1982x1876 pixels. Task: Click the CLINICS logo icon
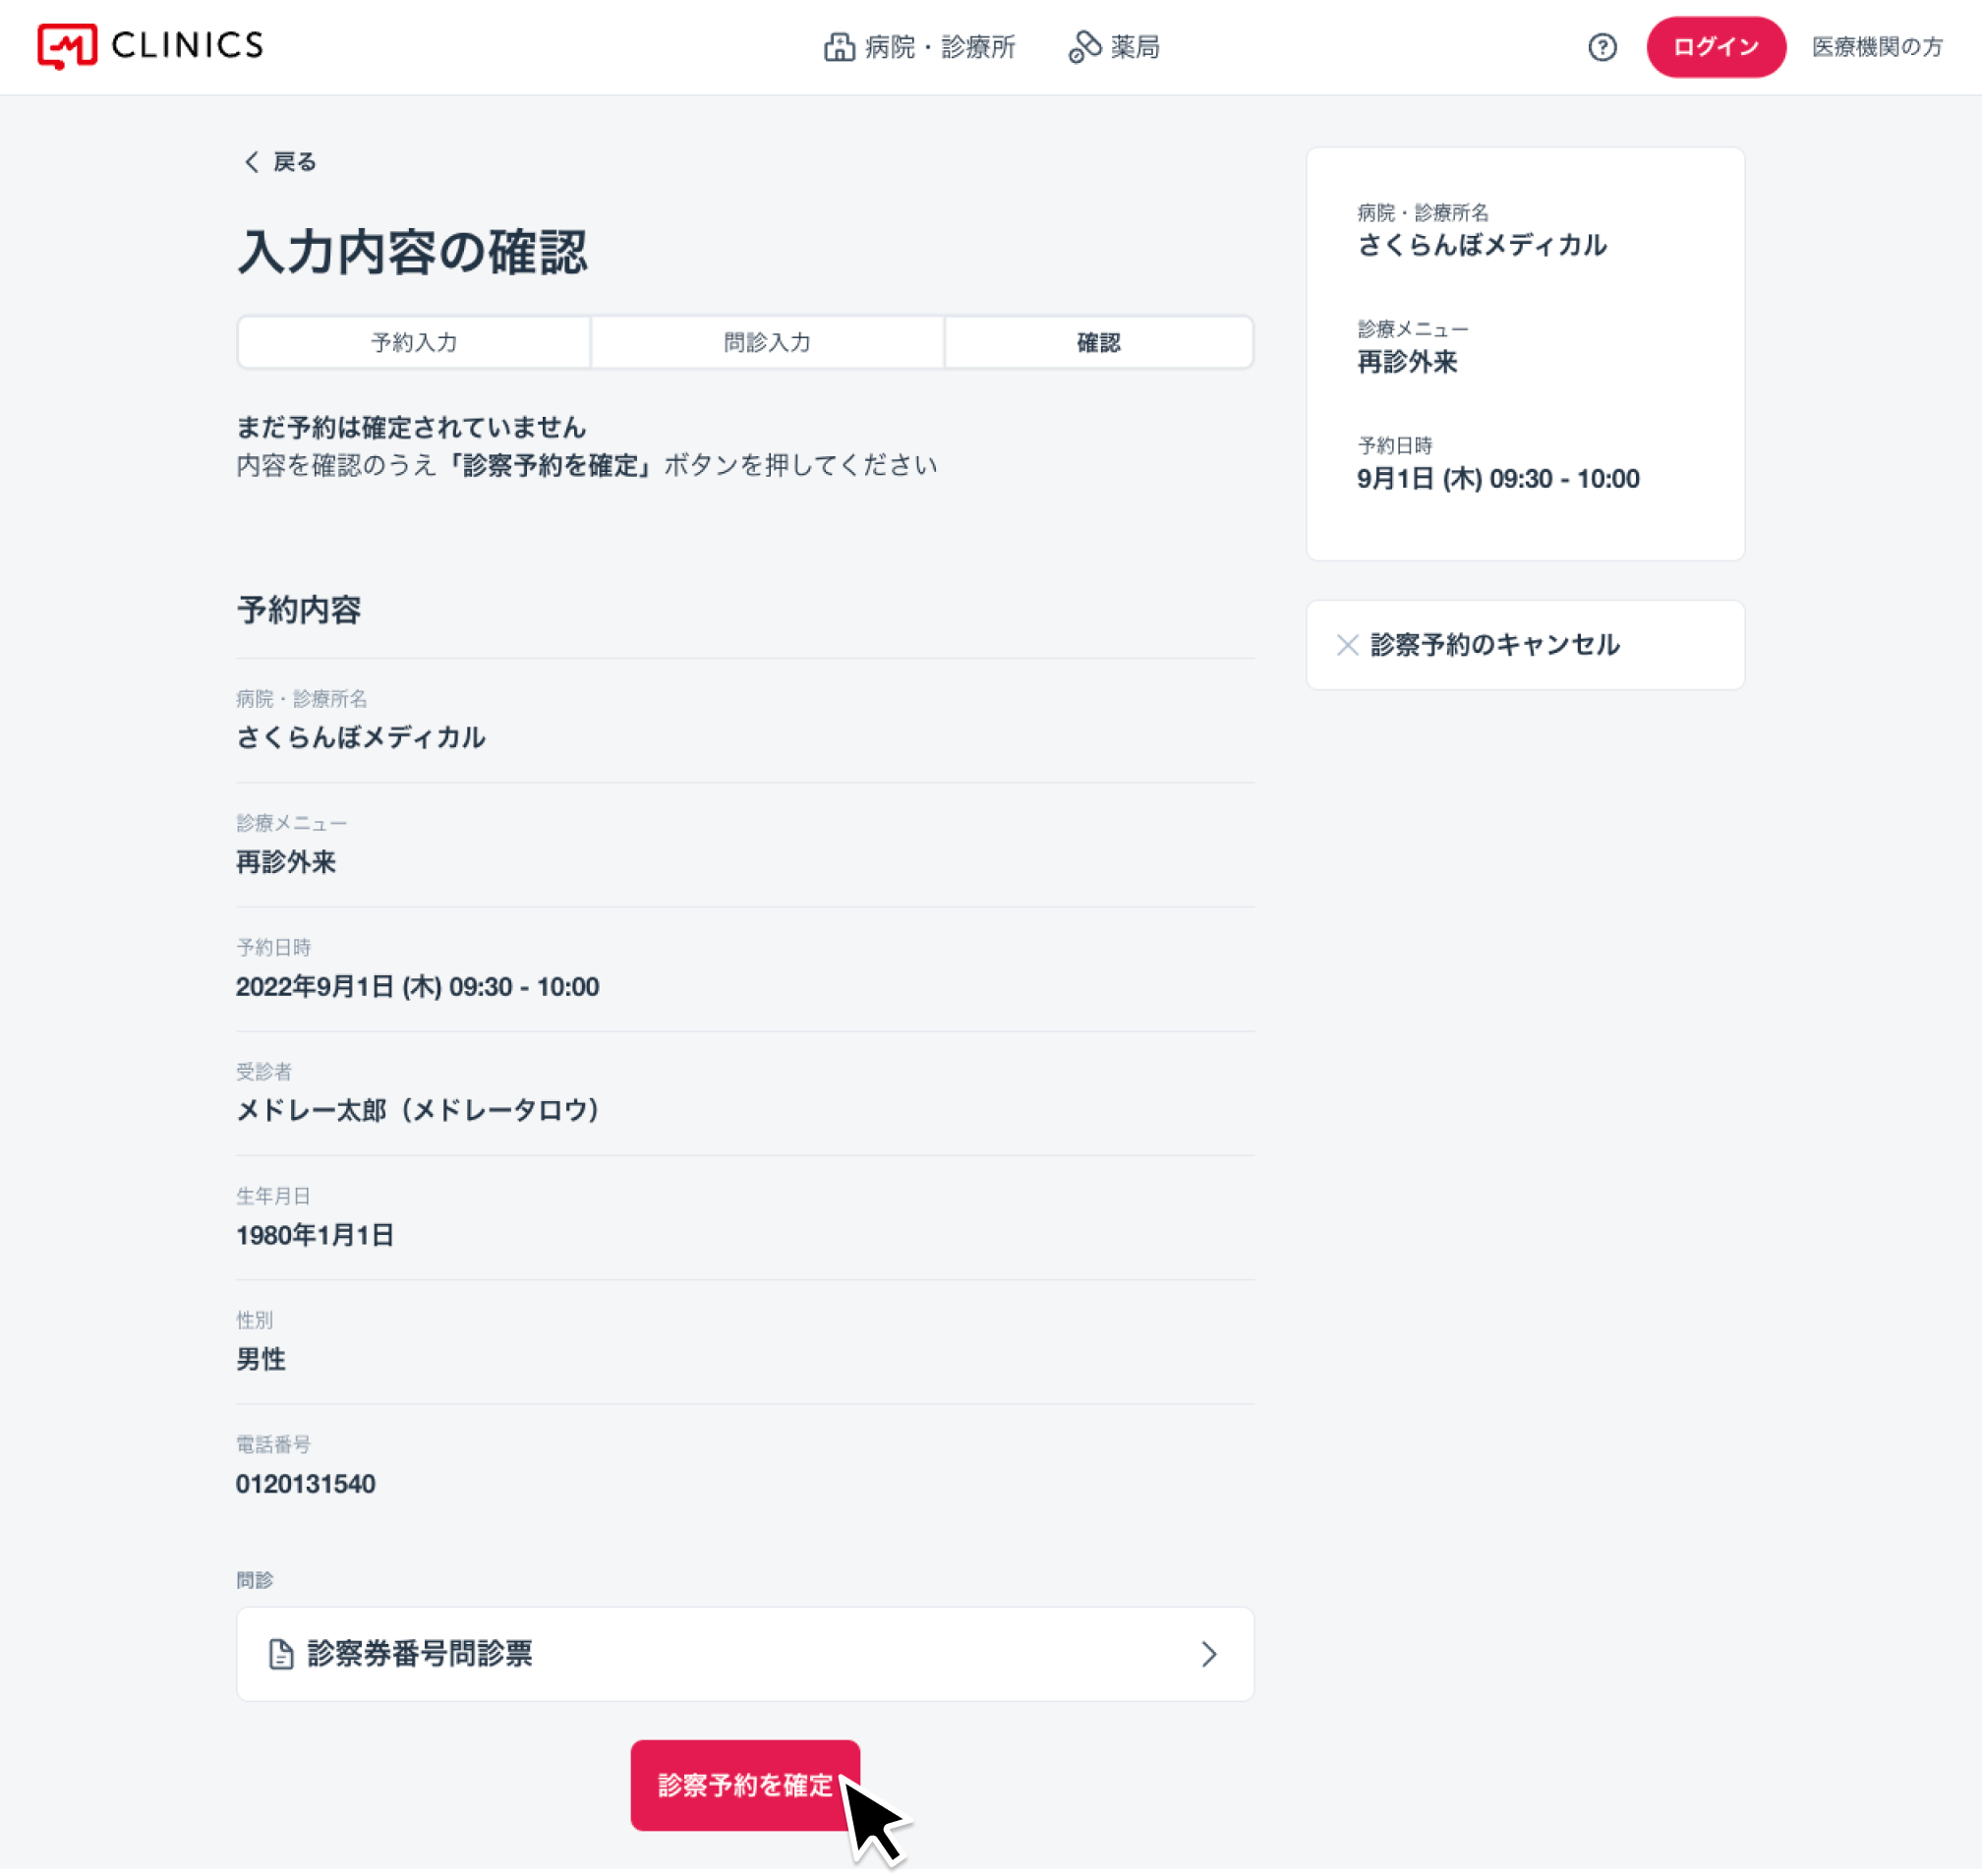coord(67,46)
